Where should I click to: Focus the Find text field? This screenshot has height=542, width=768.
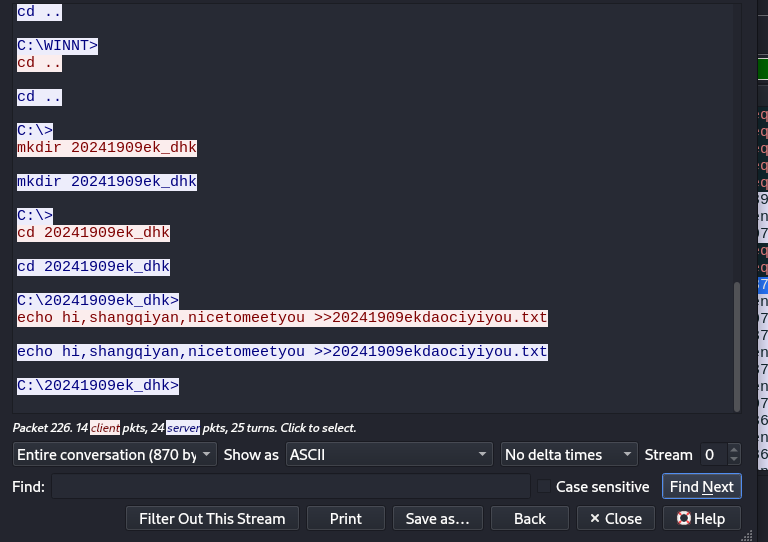[291, 486]
